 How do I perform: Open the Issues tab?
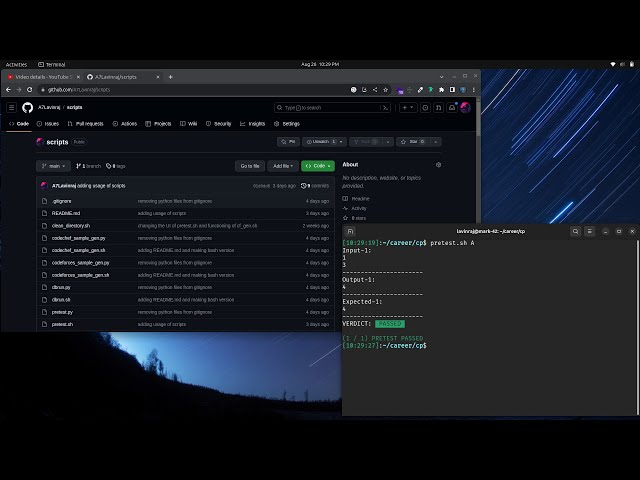tap(48, 124)
